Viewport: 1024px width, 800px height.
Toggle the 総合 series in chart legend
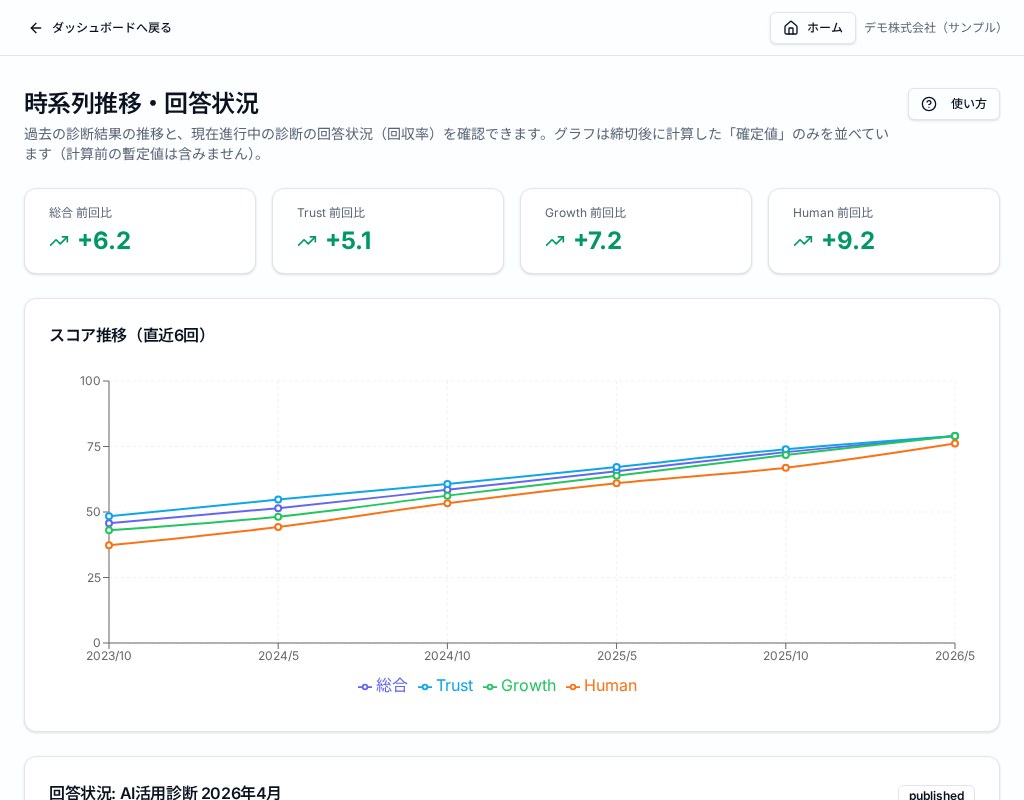[383, 686]
